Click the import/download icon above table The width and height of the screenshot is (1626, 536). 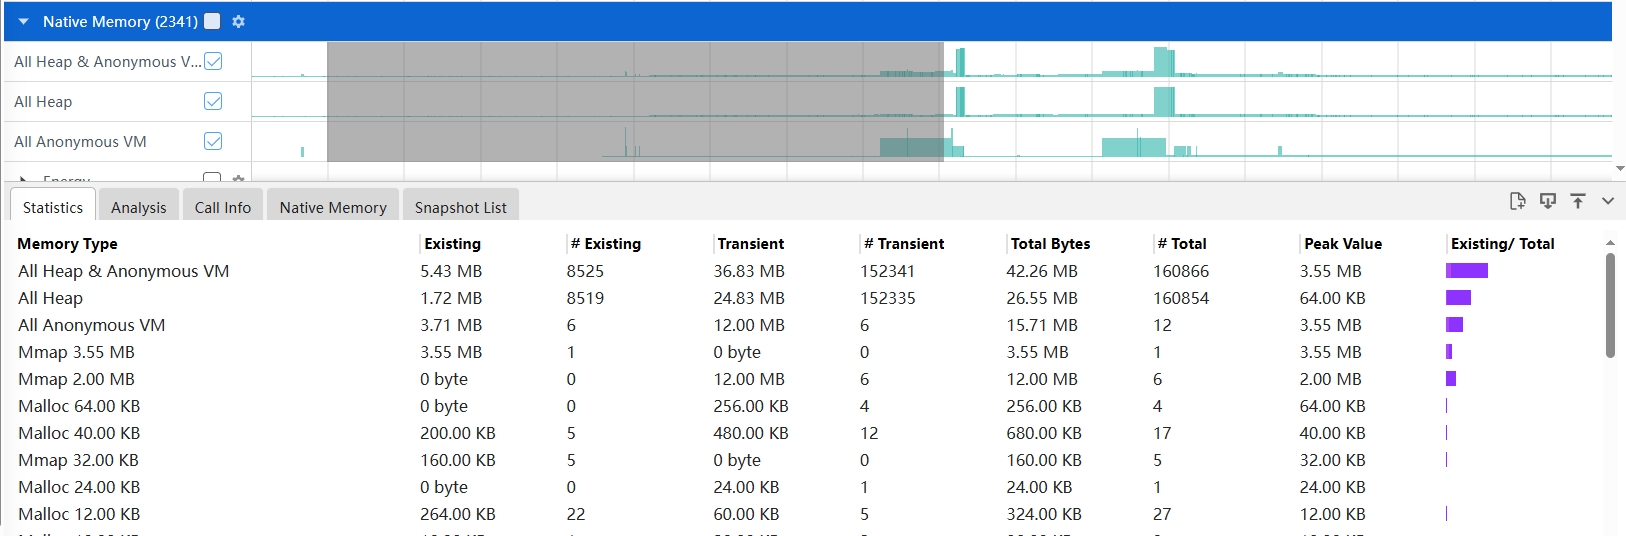point(1547,201)
